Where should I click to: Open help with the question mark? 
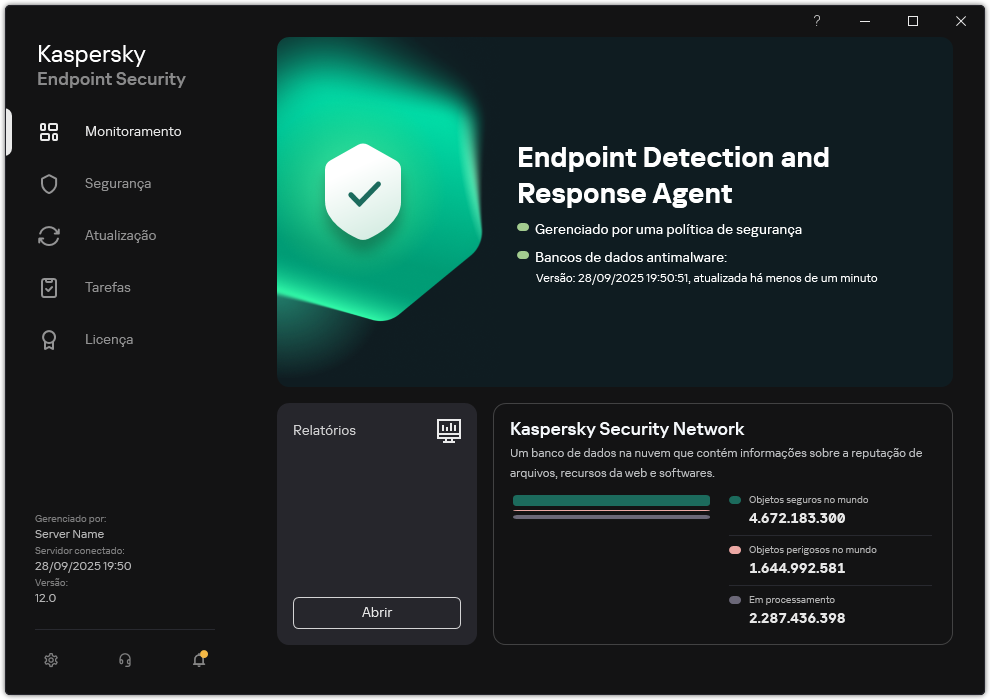click(x=817, y=21)
